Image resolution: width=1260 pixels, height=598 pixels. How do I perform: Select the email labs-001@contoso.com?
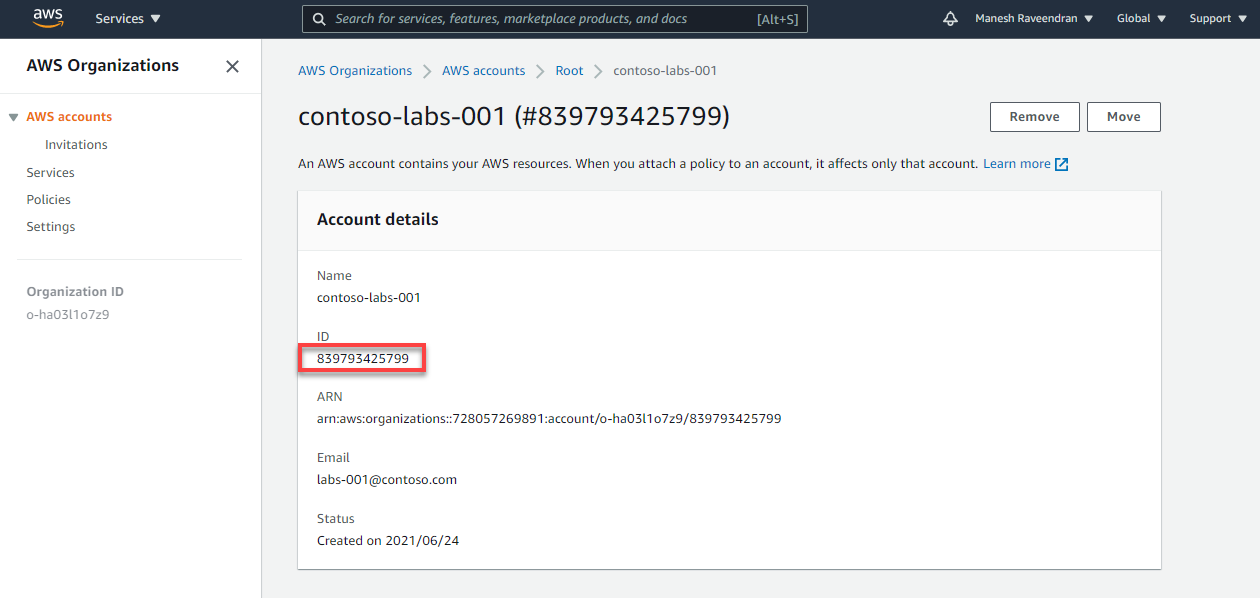pyautogui.click(x=387, y=480)
